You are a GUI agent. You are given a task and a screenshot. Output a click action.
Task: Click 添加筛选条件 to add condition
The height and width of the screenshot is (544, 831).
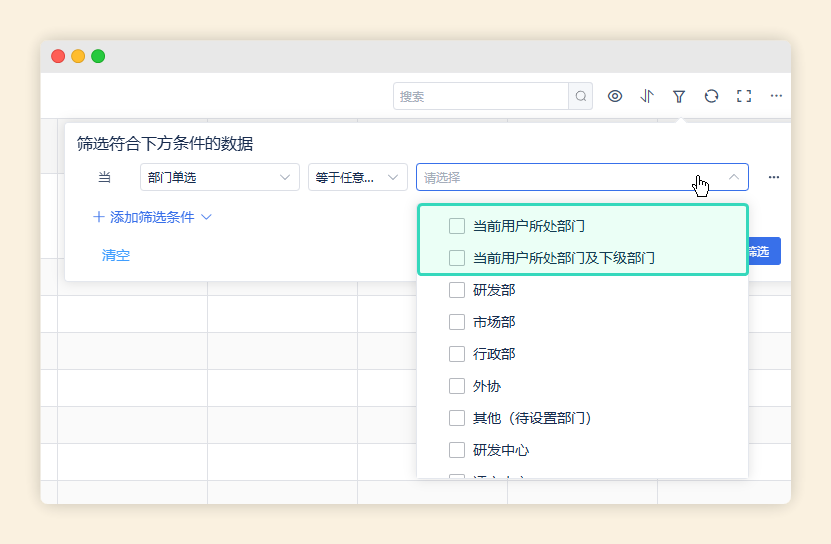coord(152,217)
